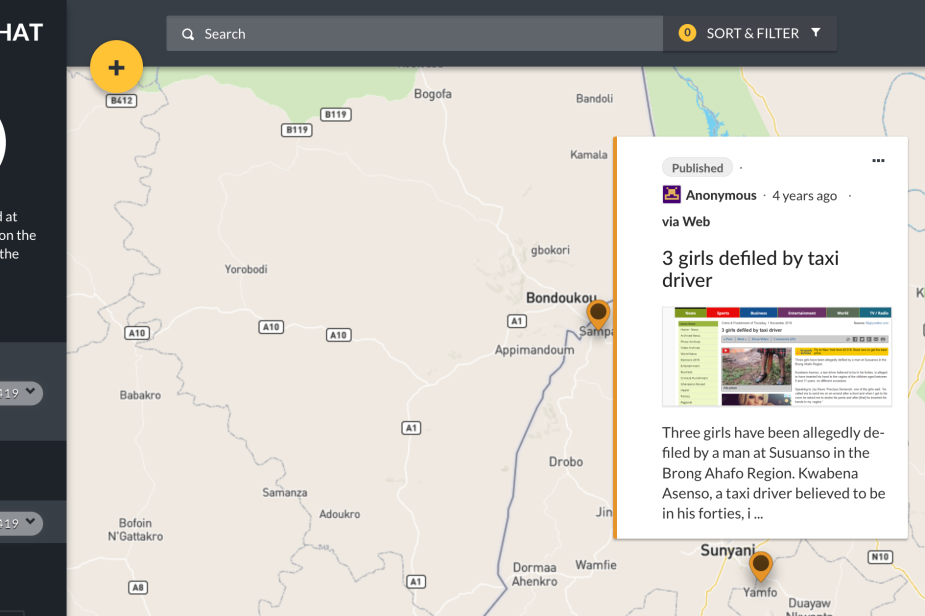Click the 4 years ago timestamp
Image resolution: width=925 pixels, height=616 pixels.
(804, 195)
